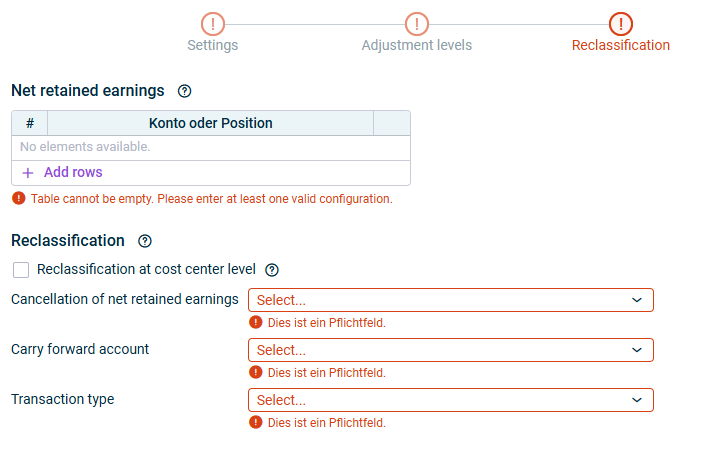
Task: Click the Konto oder Position column header
Action: tap(210, 123)
